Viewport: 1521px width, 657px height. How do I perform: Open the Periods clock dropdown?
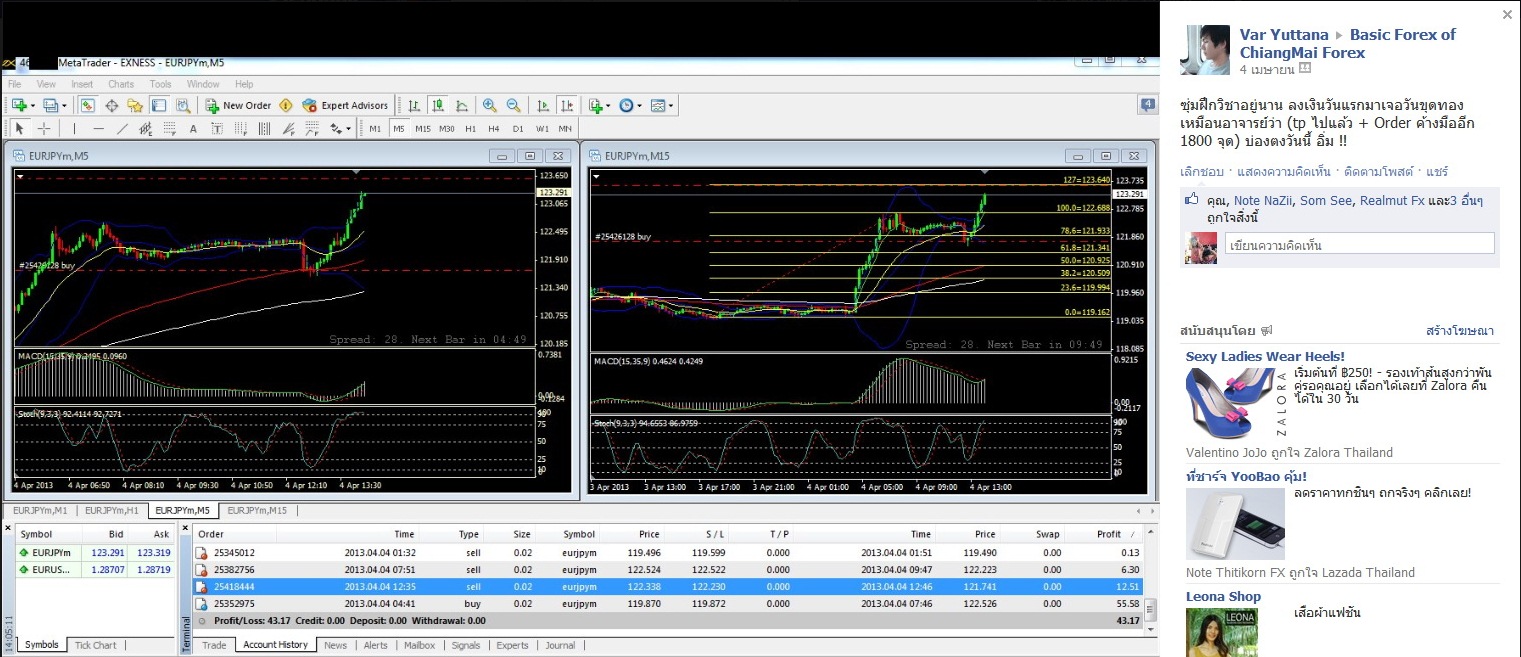(x=629, y=105)
